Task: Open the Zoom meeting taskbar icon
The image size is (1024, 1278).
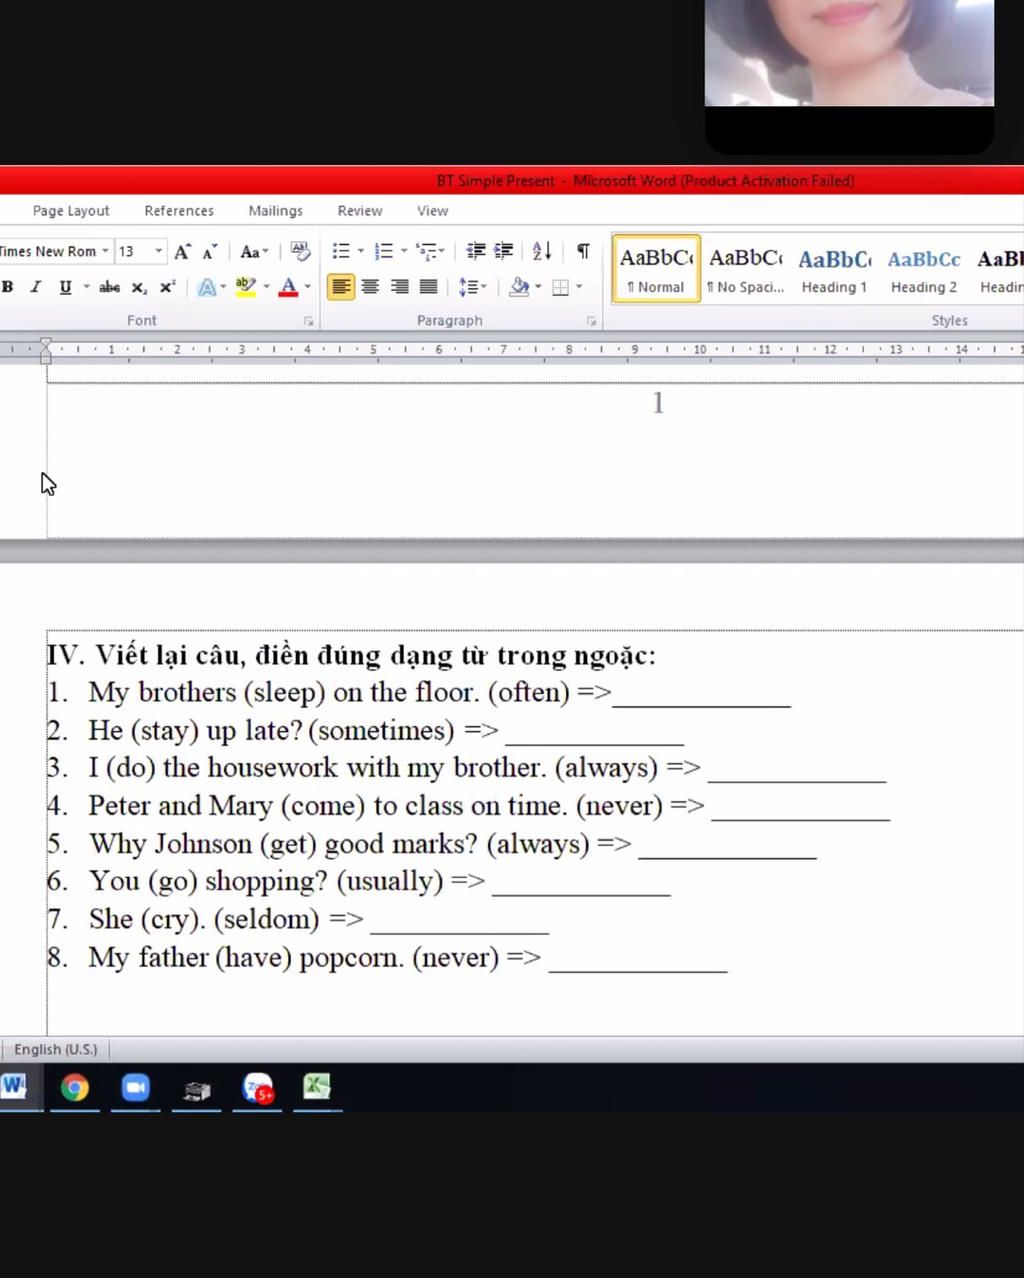Action: click(135, 1087)
